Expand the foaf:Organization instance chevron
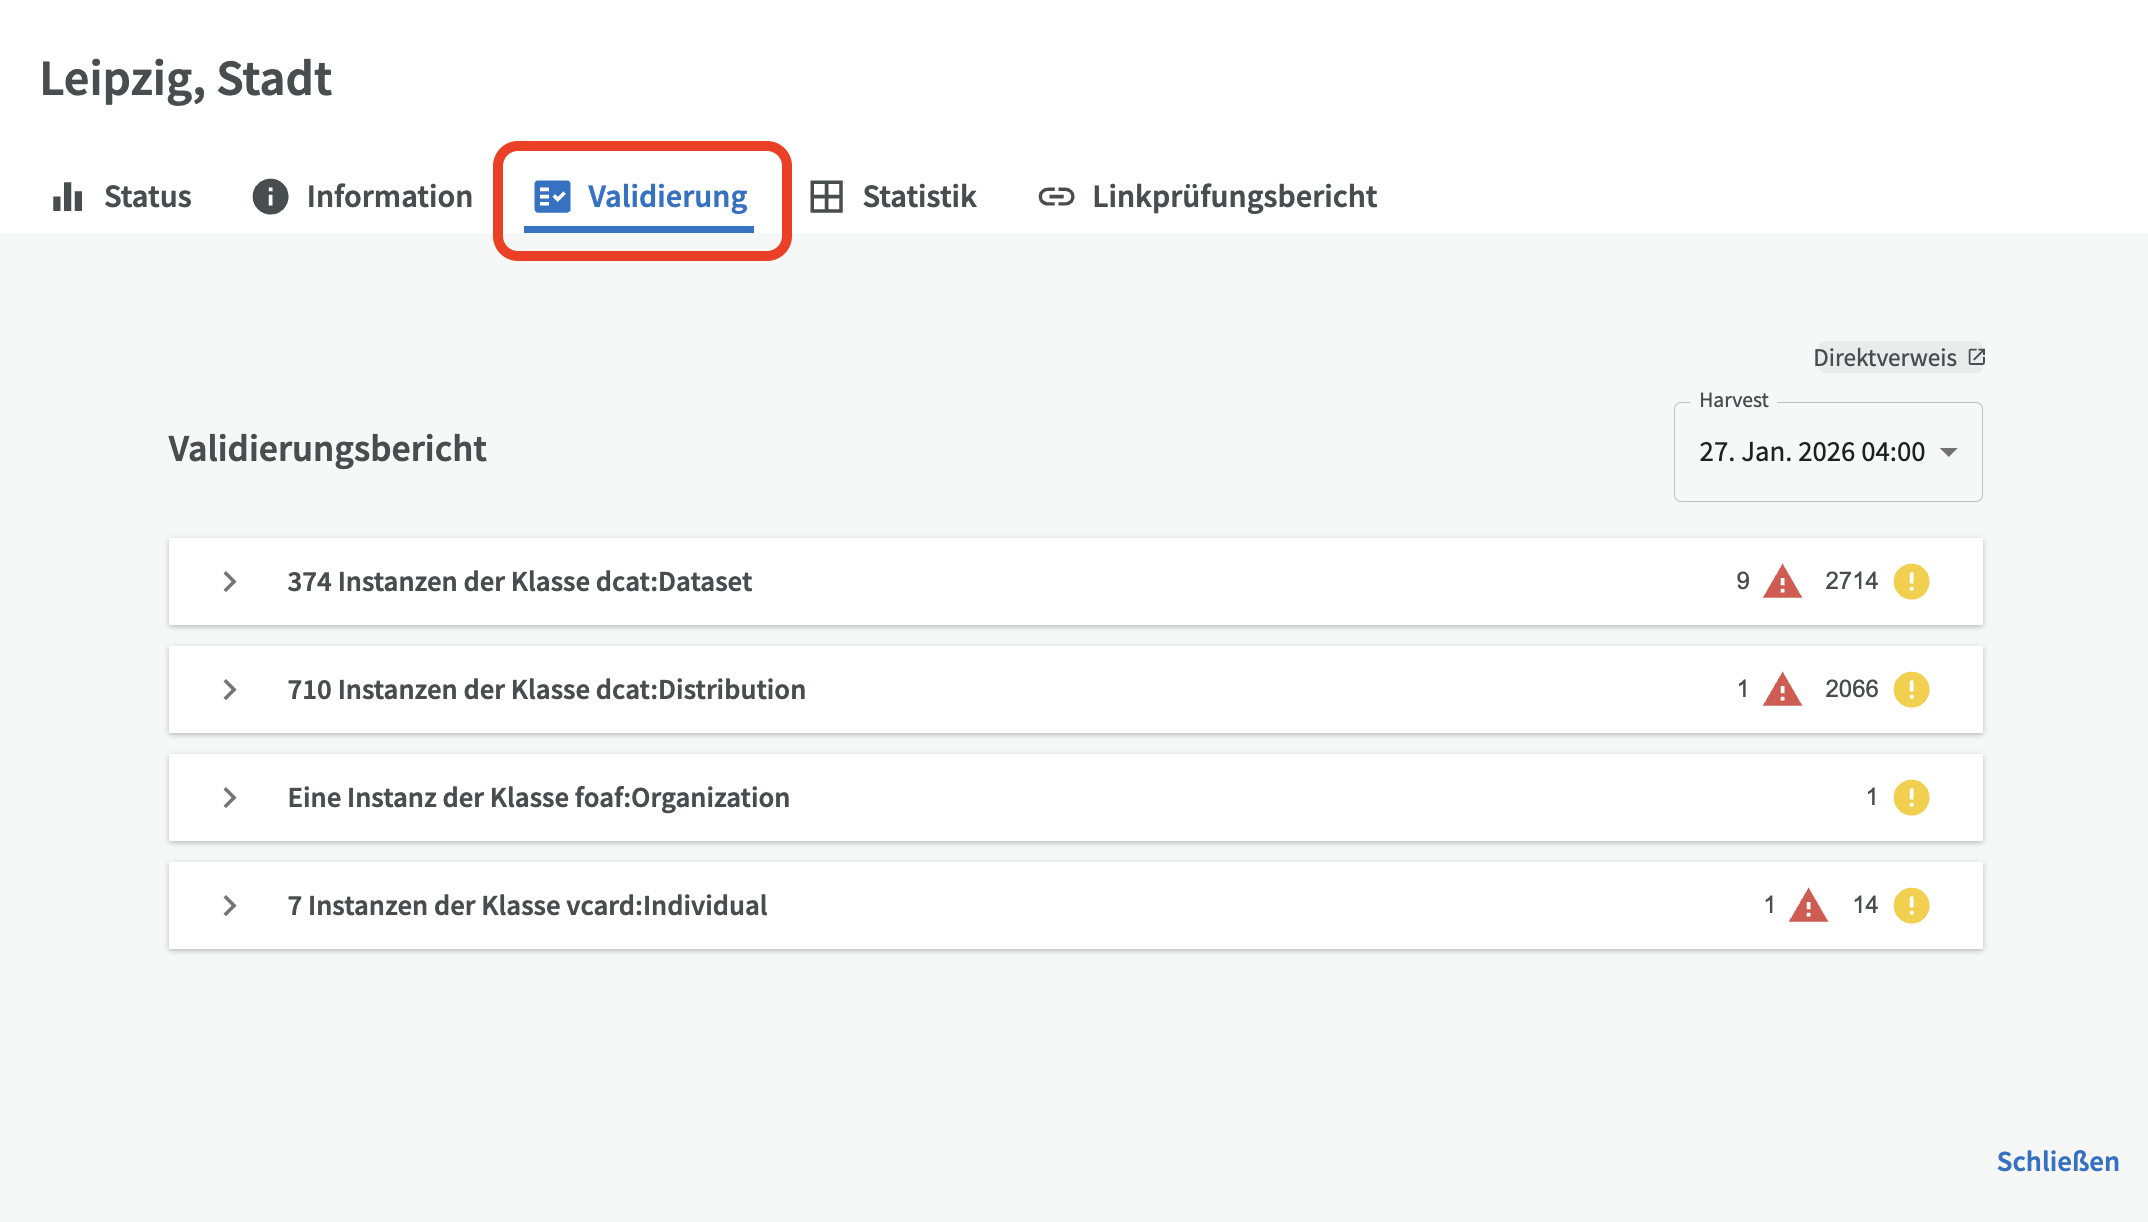The image size is (2148, 1222). pyautogui.click(x=230, y=798)
